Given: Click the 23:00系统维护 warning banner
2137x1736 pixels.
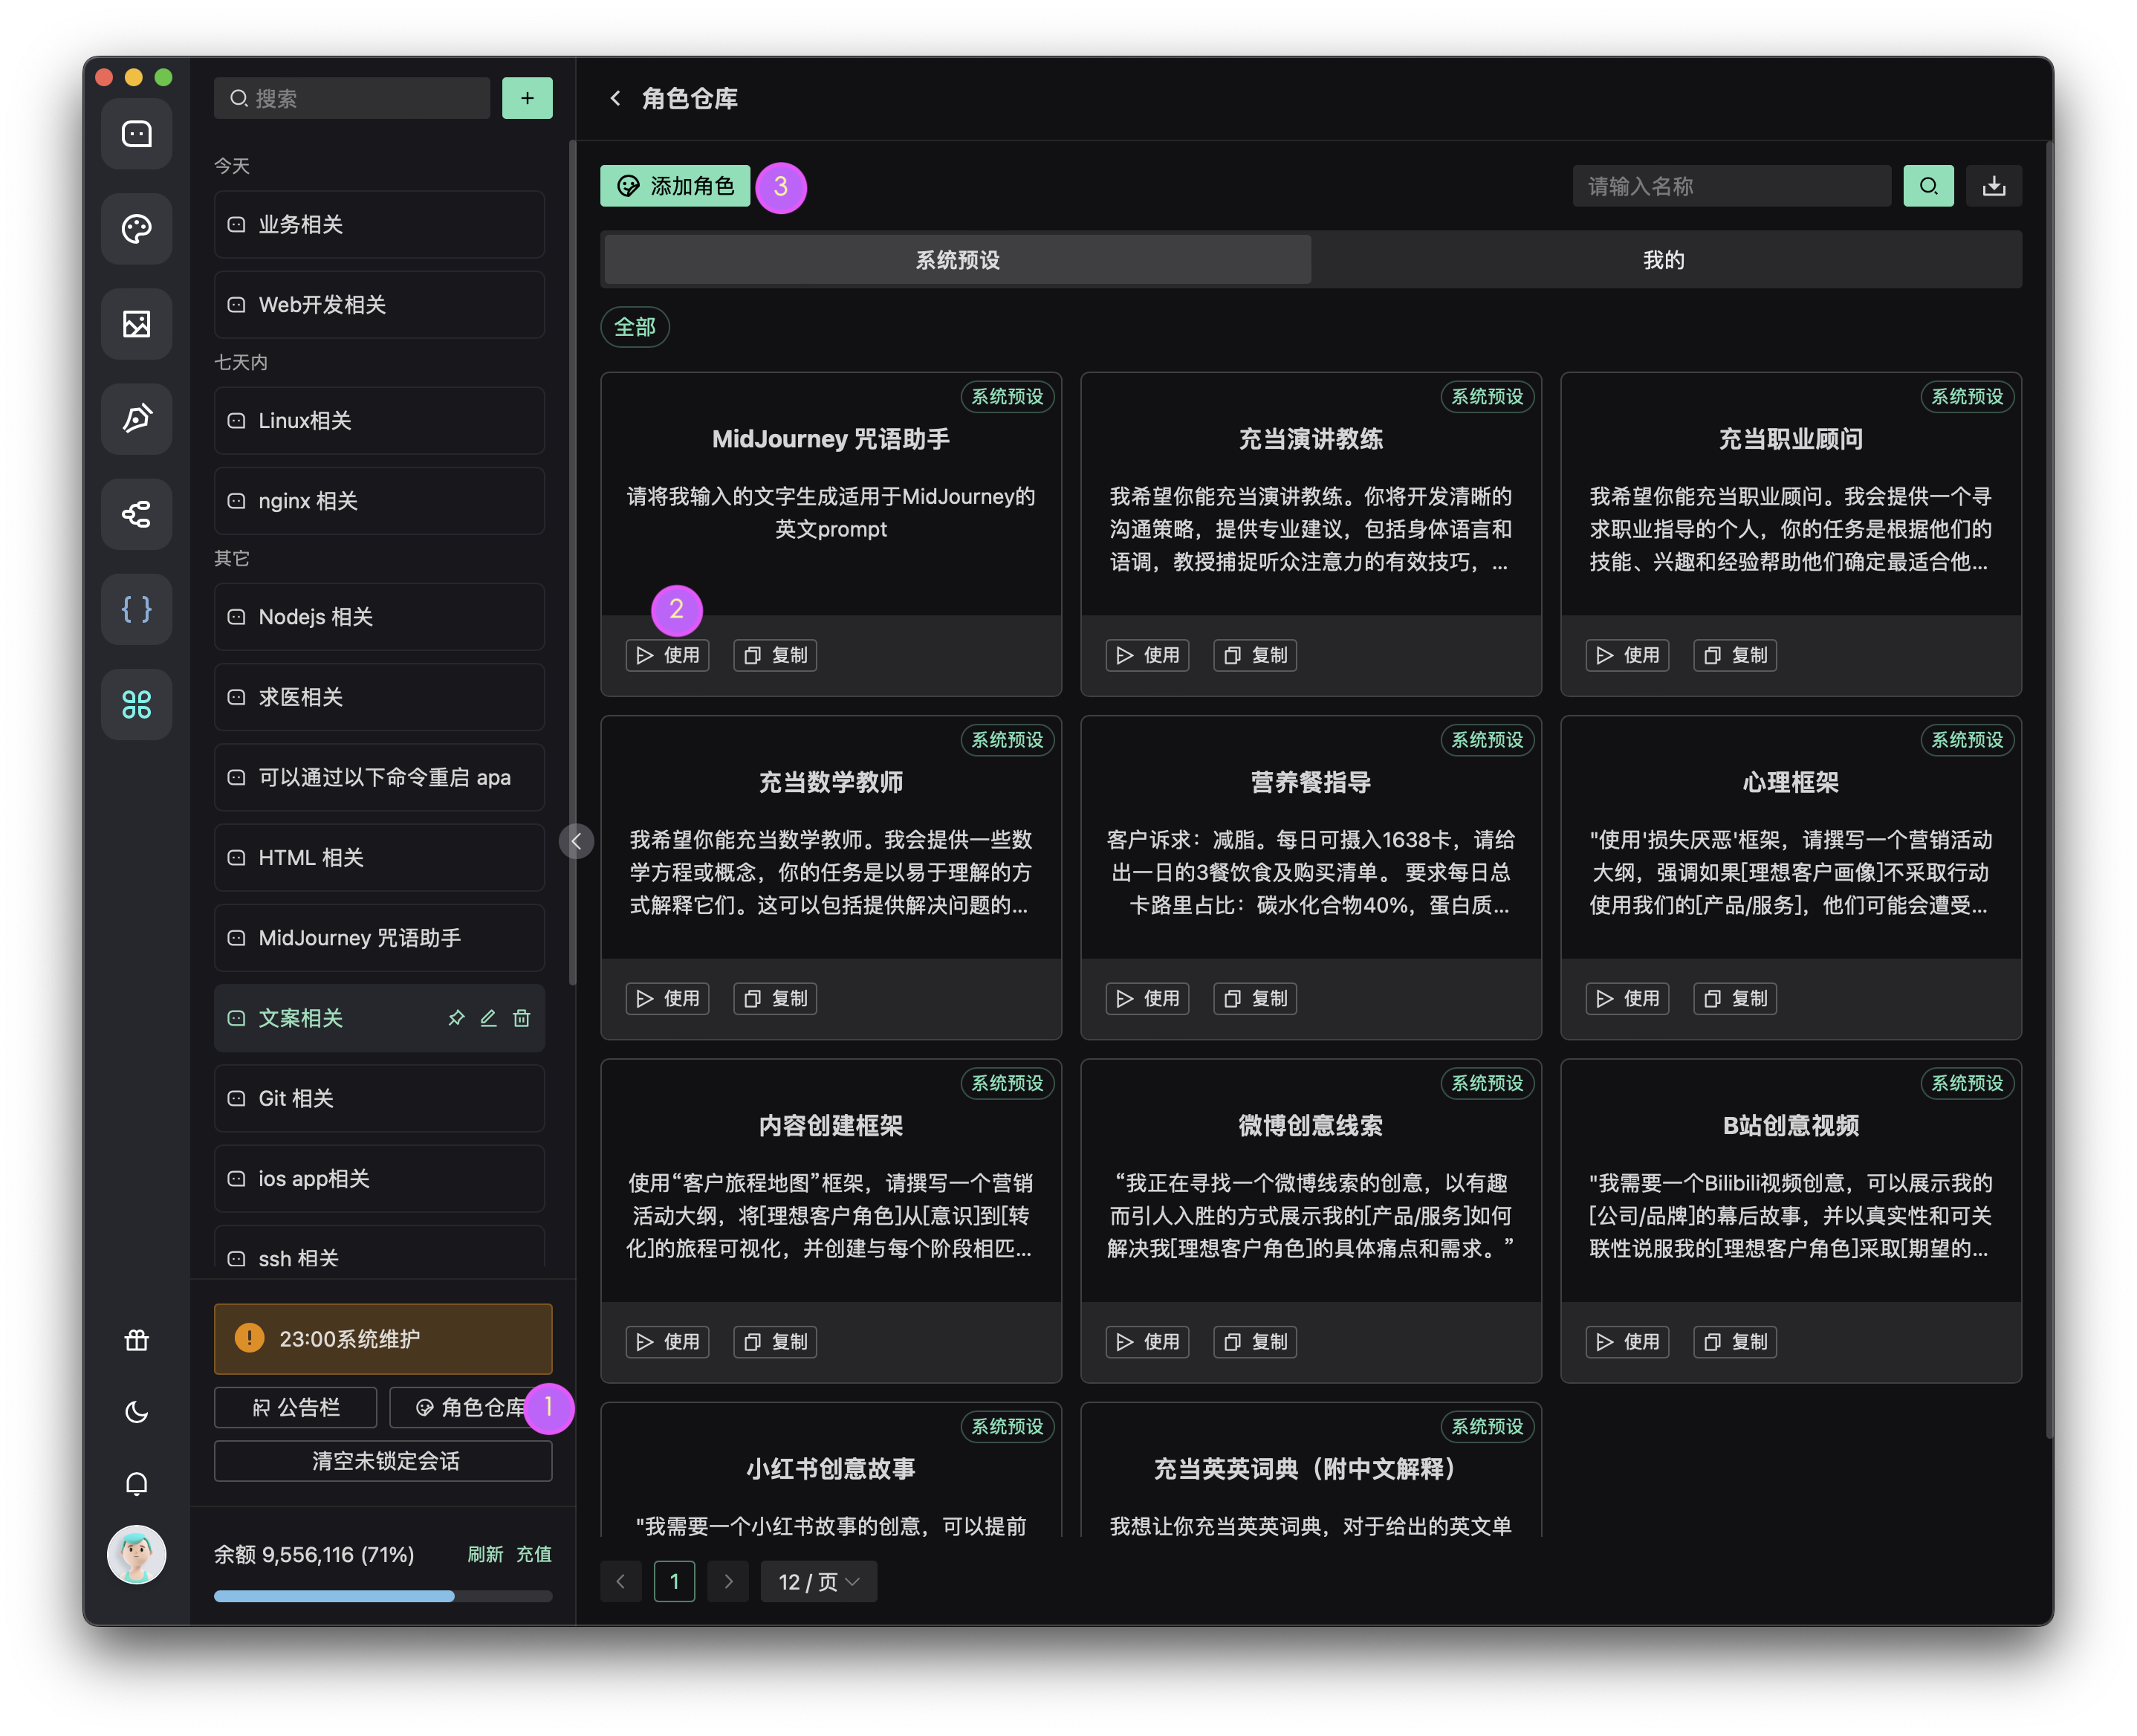Looking at the screenshot, I should (x=383, y=1338).
